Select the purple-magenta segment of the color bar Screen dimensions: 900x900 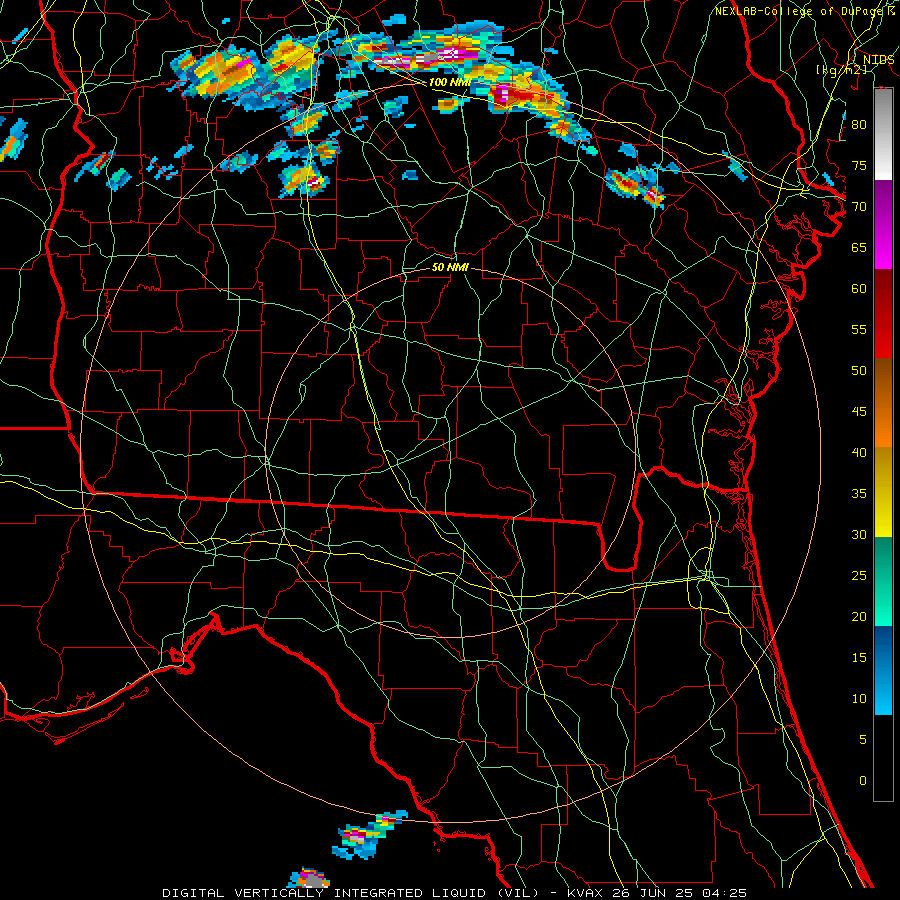point(883,224)
